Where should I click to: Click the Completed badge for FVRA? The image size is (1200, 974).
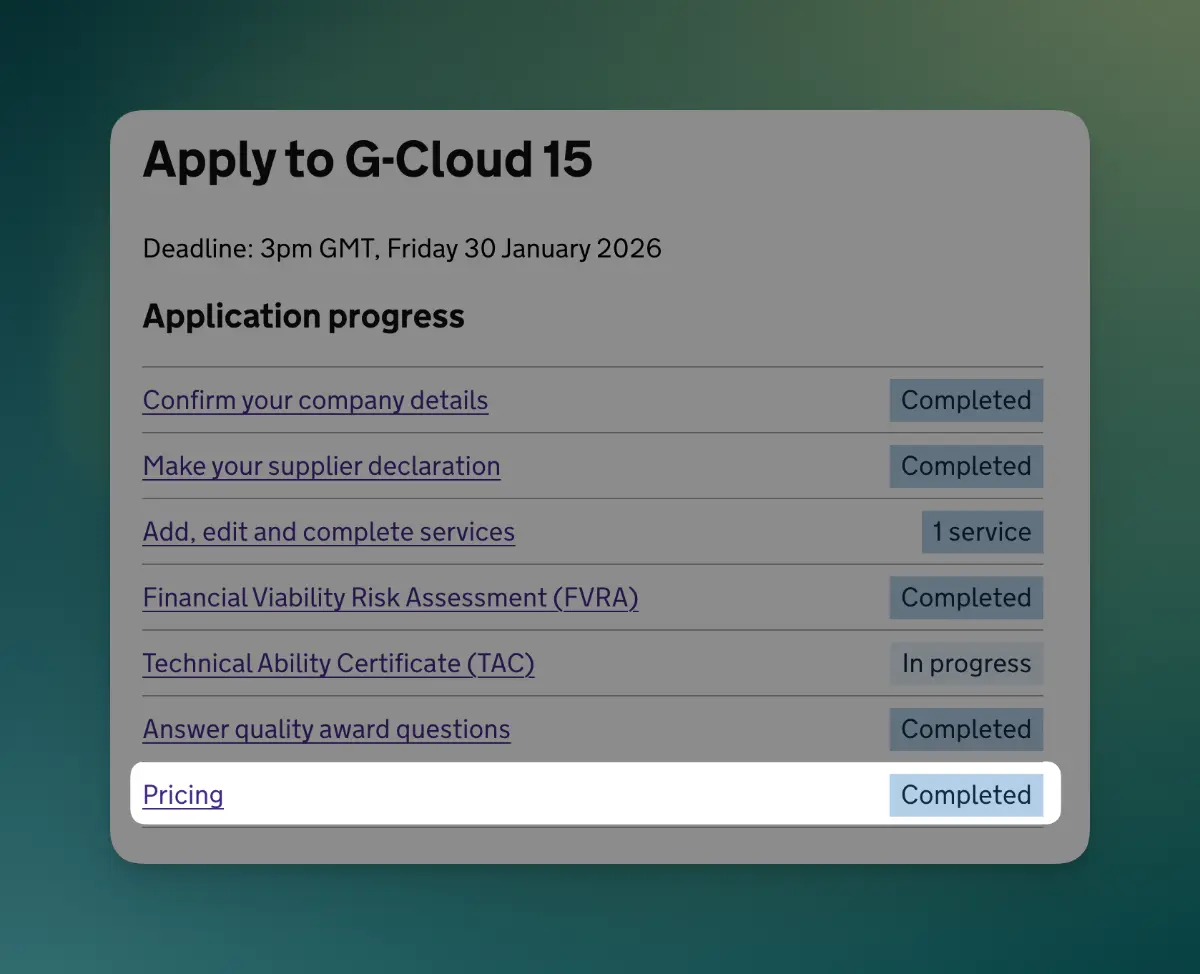point(966,598)
